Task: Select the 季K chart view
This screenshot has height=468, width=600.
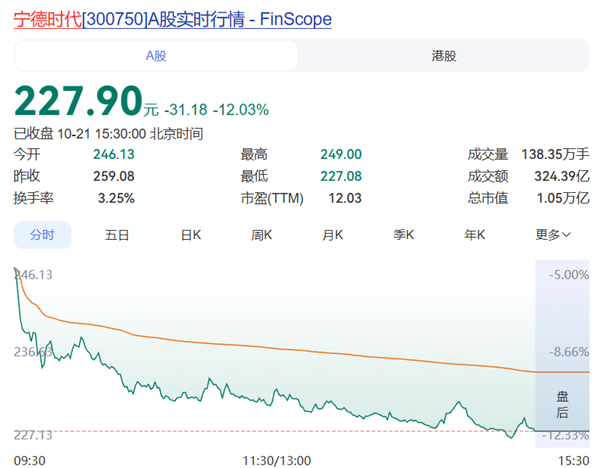Action: click(404, 235)
